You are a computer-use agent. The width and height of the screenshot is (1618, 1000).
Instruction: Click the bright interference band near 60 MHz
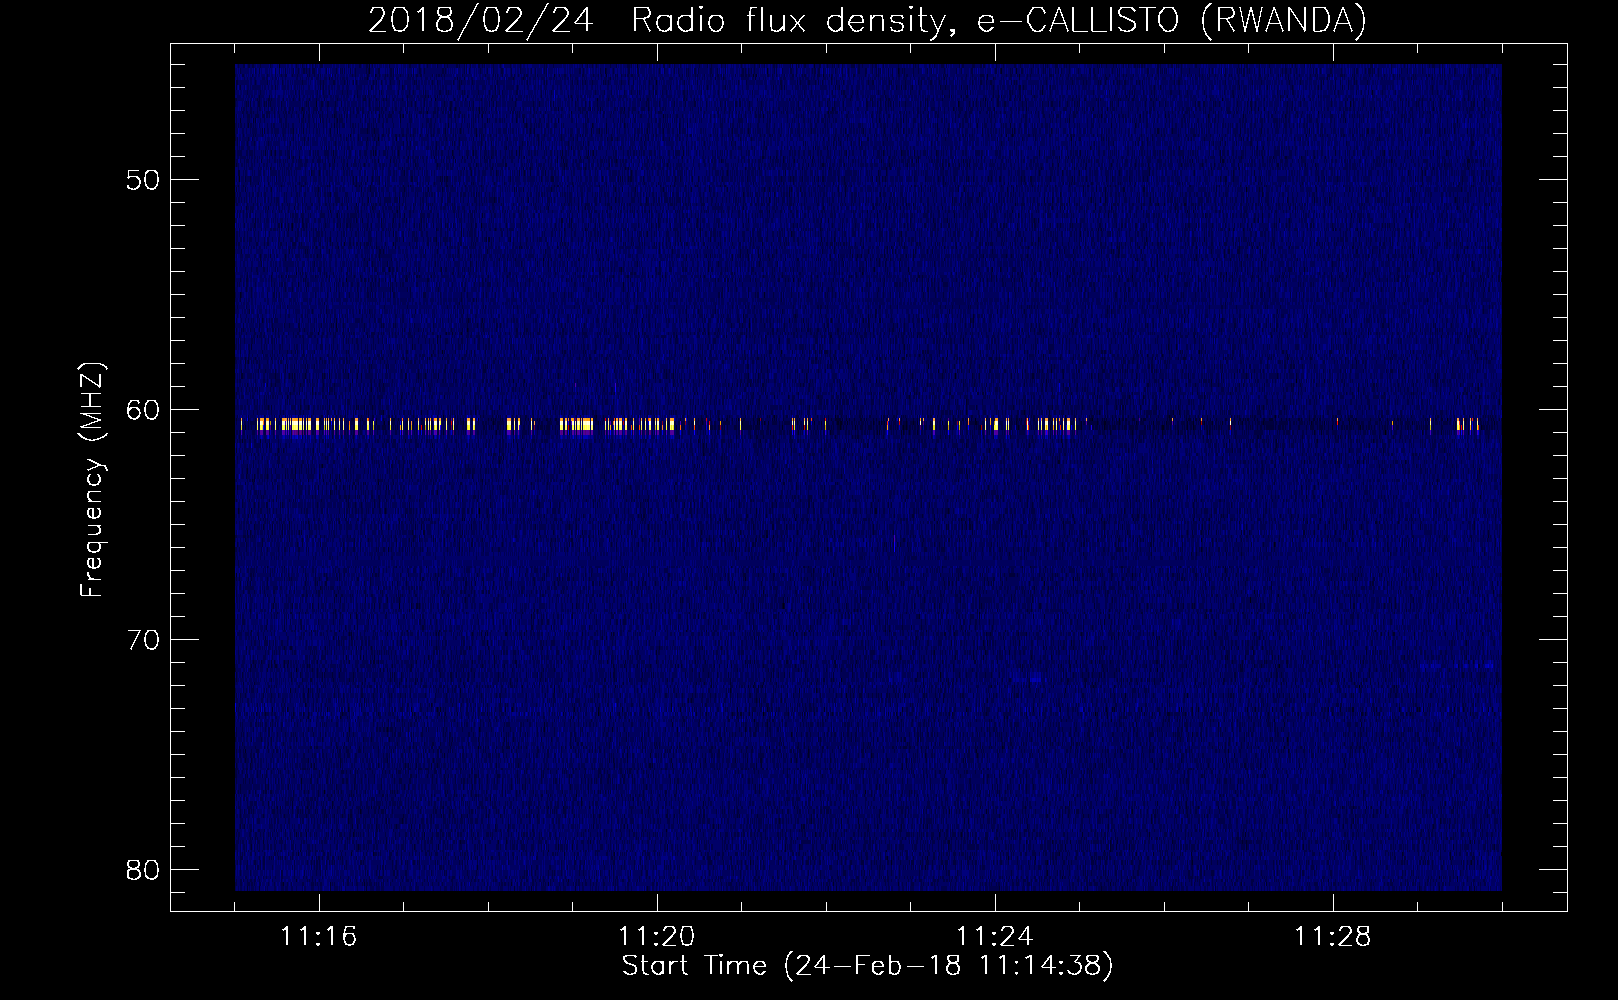(x=861, y=425)
